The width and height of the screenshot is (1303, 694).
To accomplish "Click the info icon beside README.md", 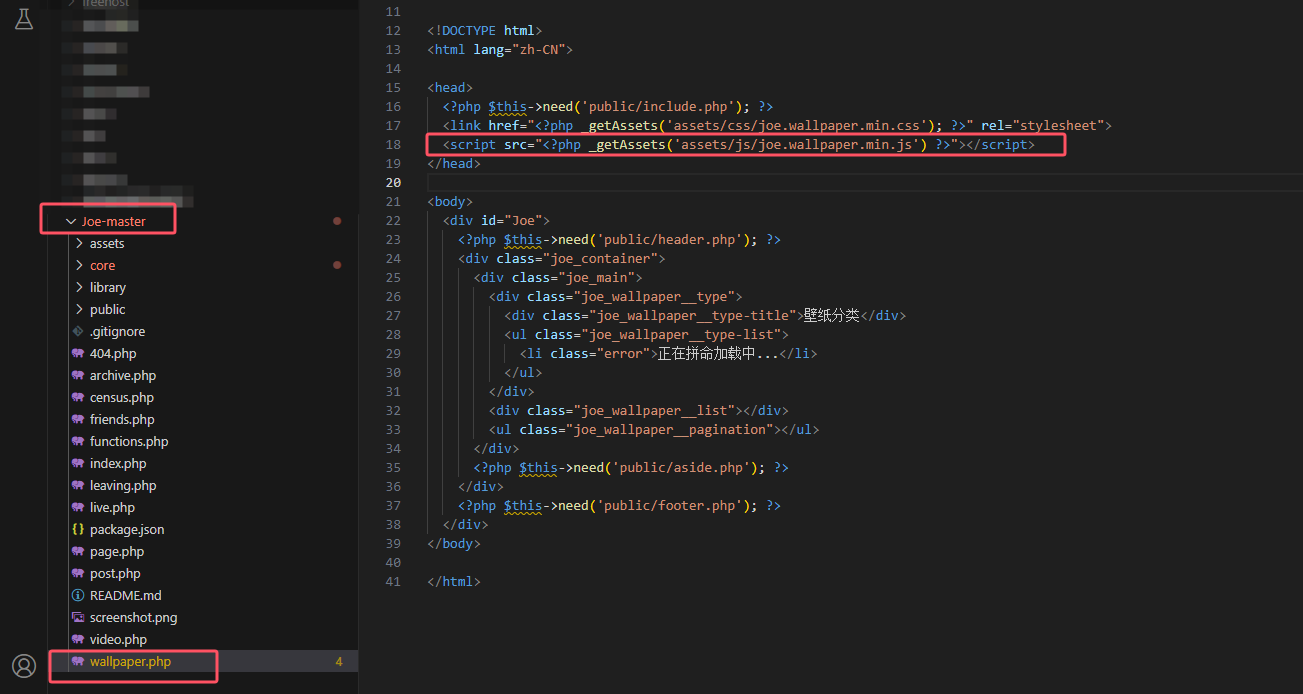I will click(78, 595).
